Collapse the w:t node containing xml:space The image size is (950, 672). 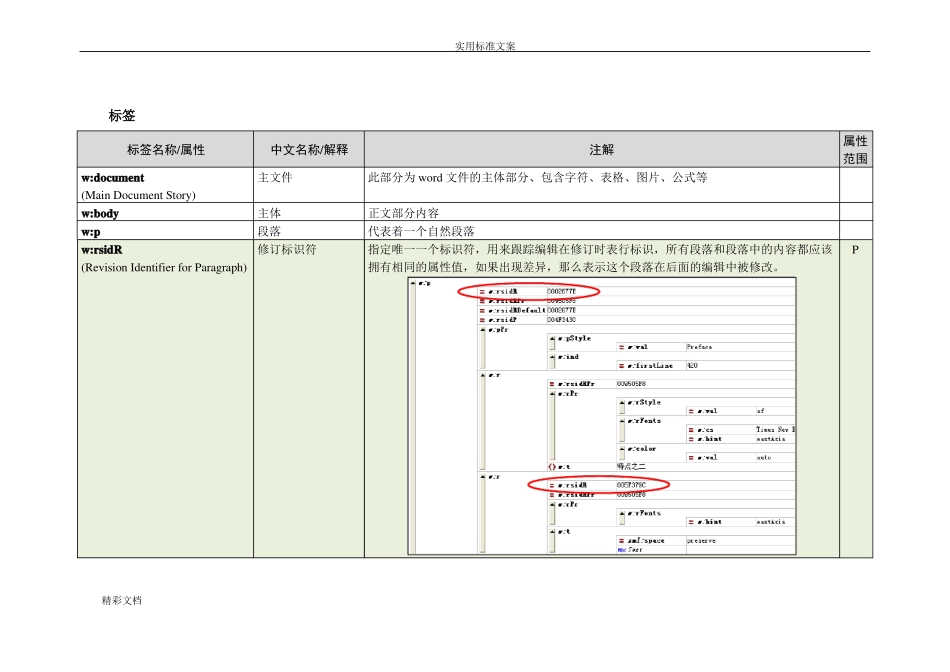click(x=553, y=531)
